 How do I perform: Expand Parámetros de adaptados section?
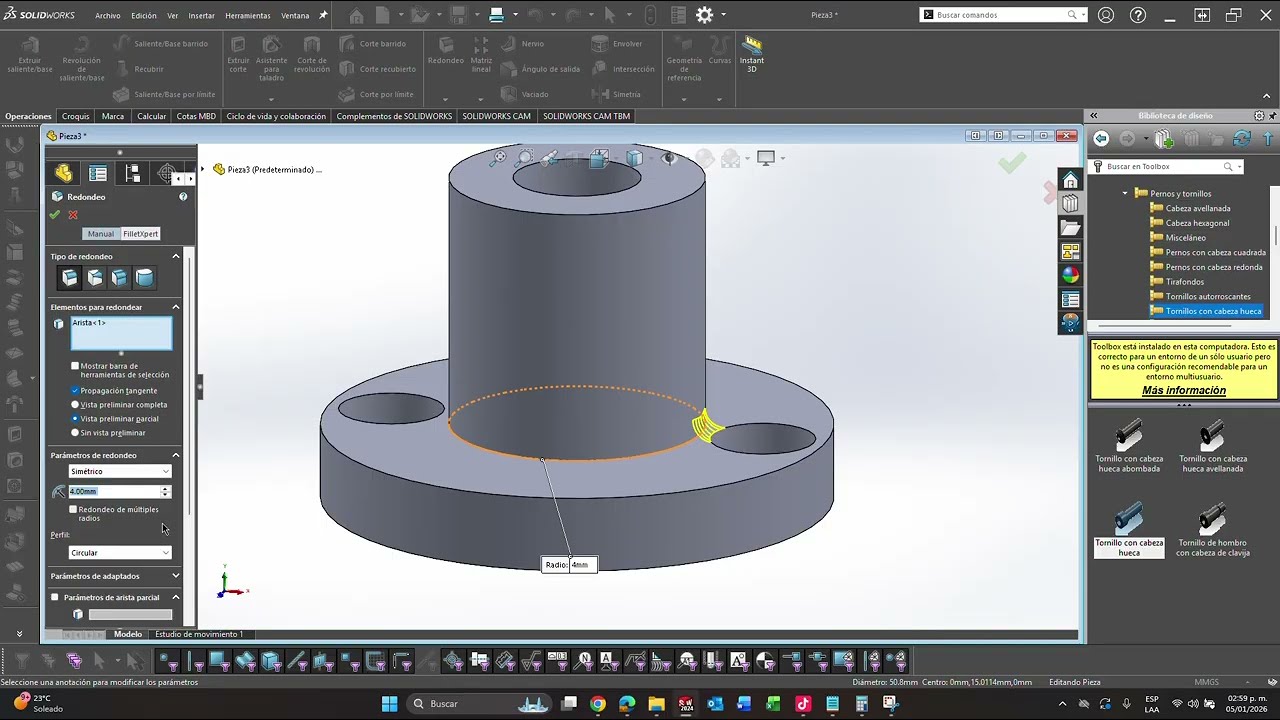[176, 576]
